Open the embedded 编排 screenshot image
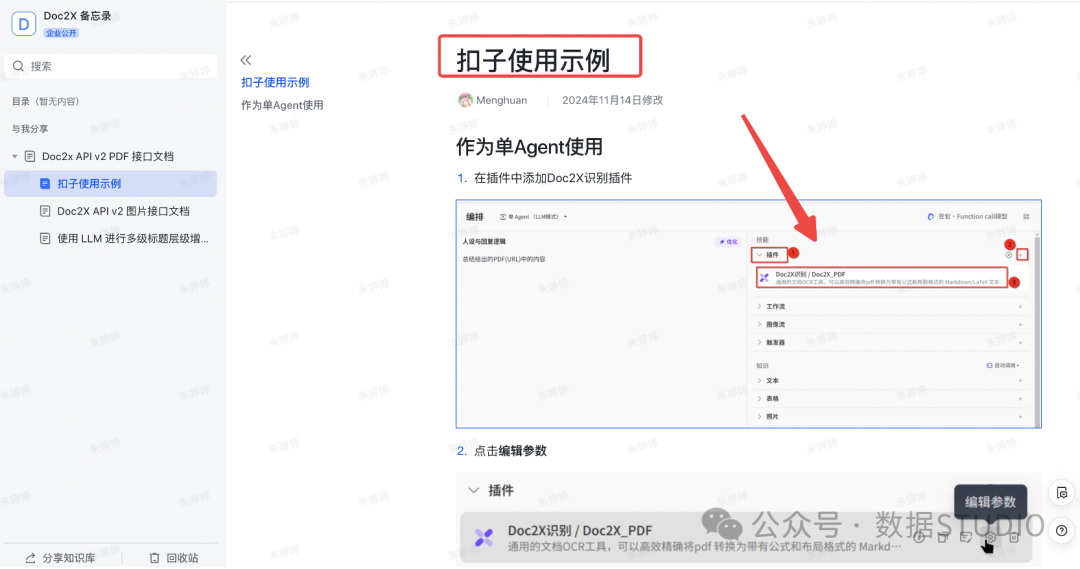The image size is (1080, 569). [x=749, y=314]
